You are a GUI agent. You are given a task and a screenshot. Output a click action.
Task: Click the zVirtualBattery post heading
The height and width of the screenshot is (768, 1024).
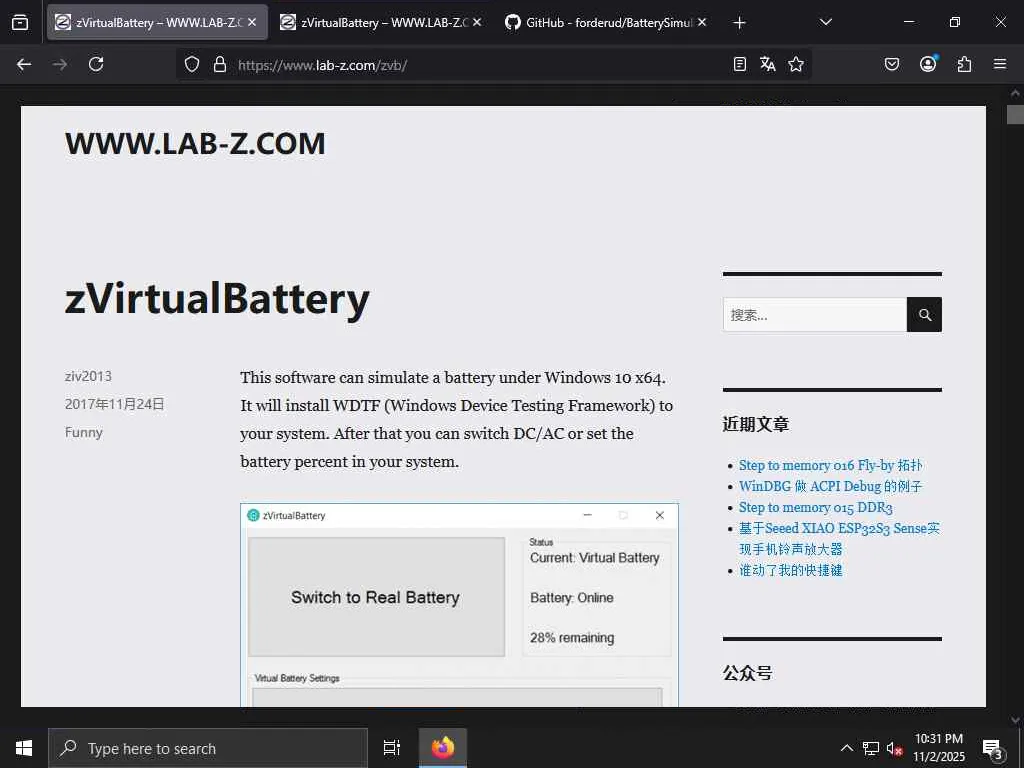coord(217,299)
